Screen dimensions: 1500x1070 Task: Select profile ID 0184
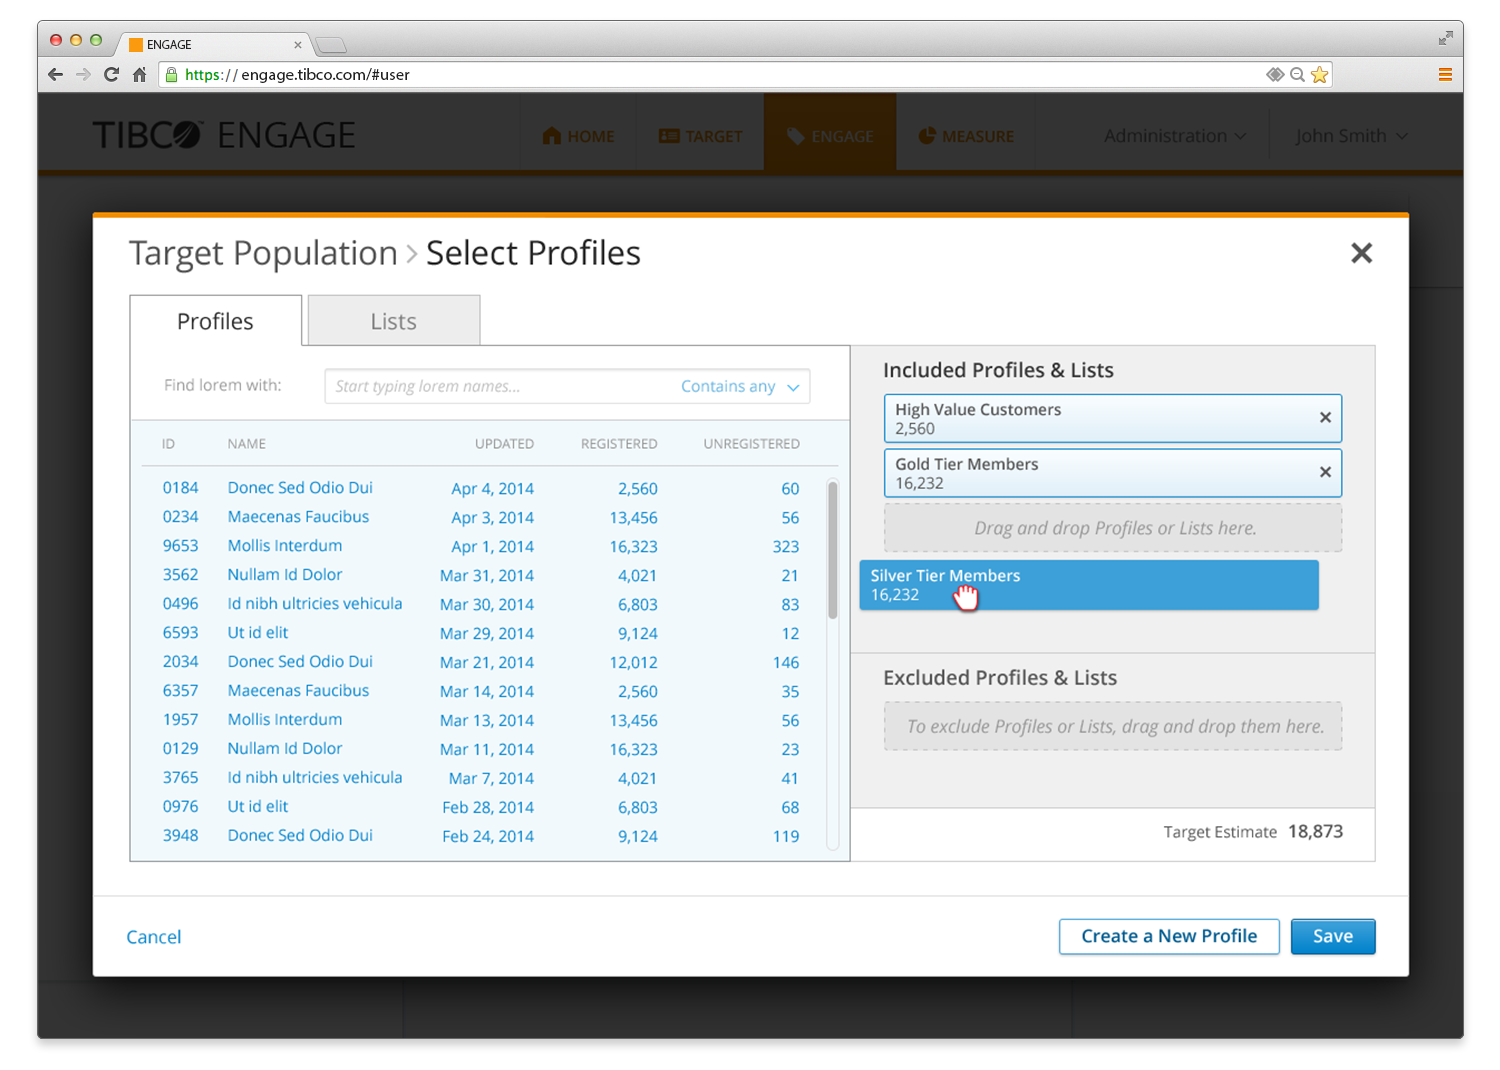point(180,488)
